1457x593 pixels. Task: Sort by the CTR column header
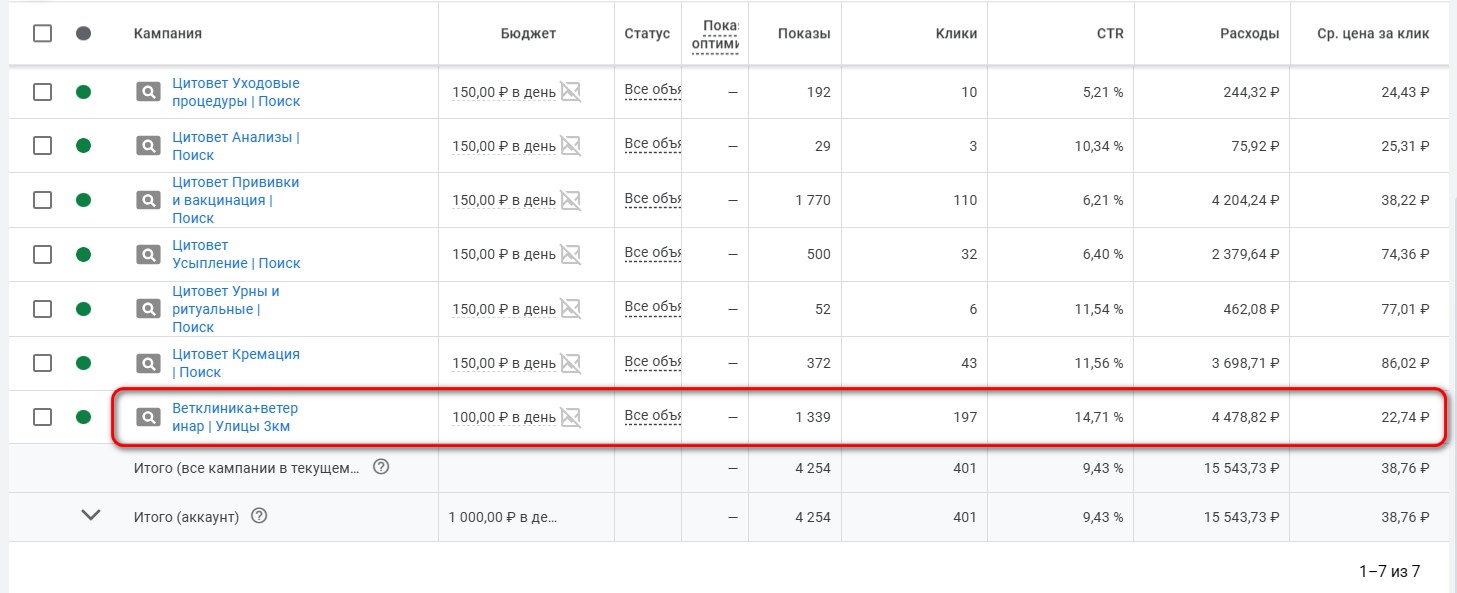(x=1110, y=33)
